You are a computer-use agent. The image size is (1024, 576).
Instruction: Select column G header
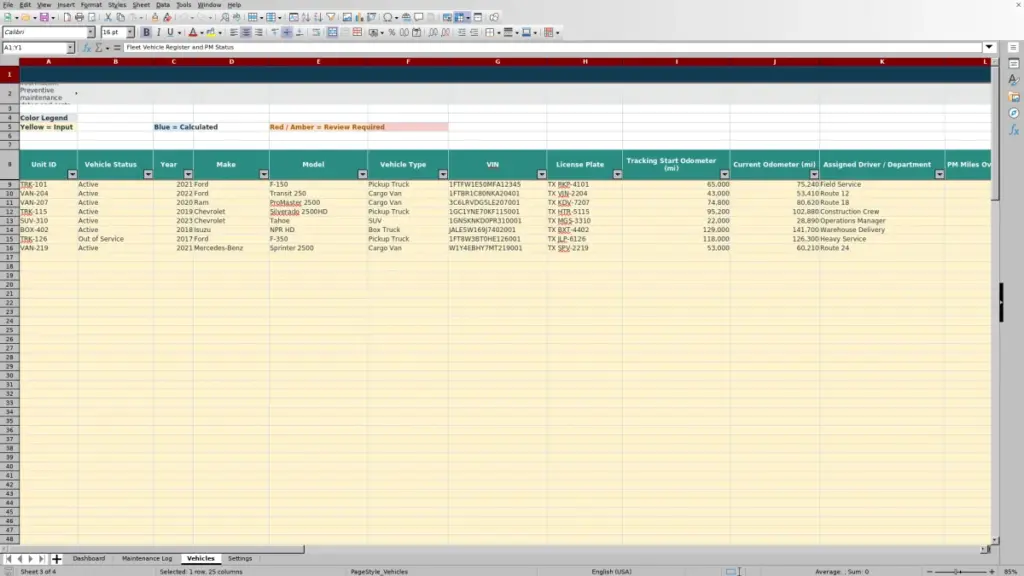coord(498,61)
